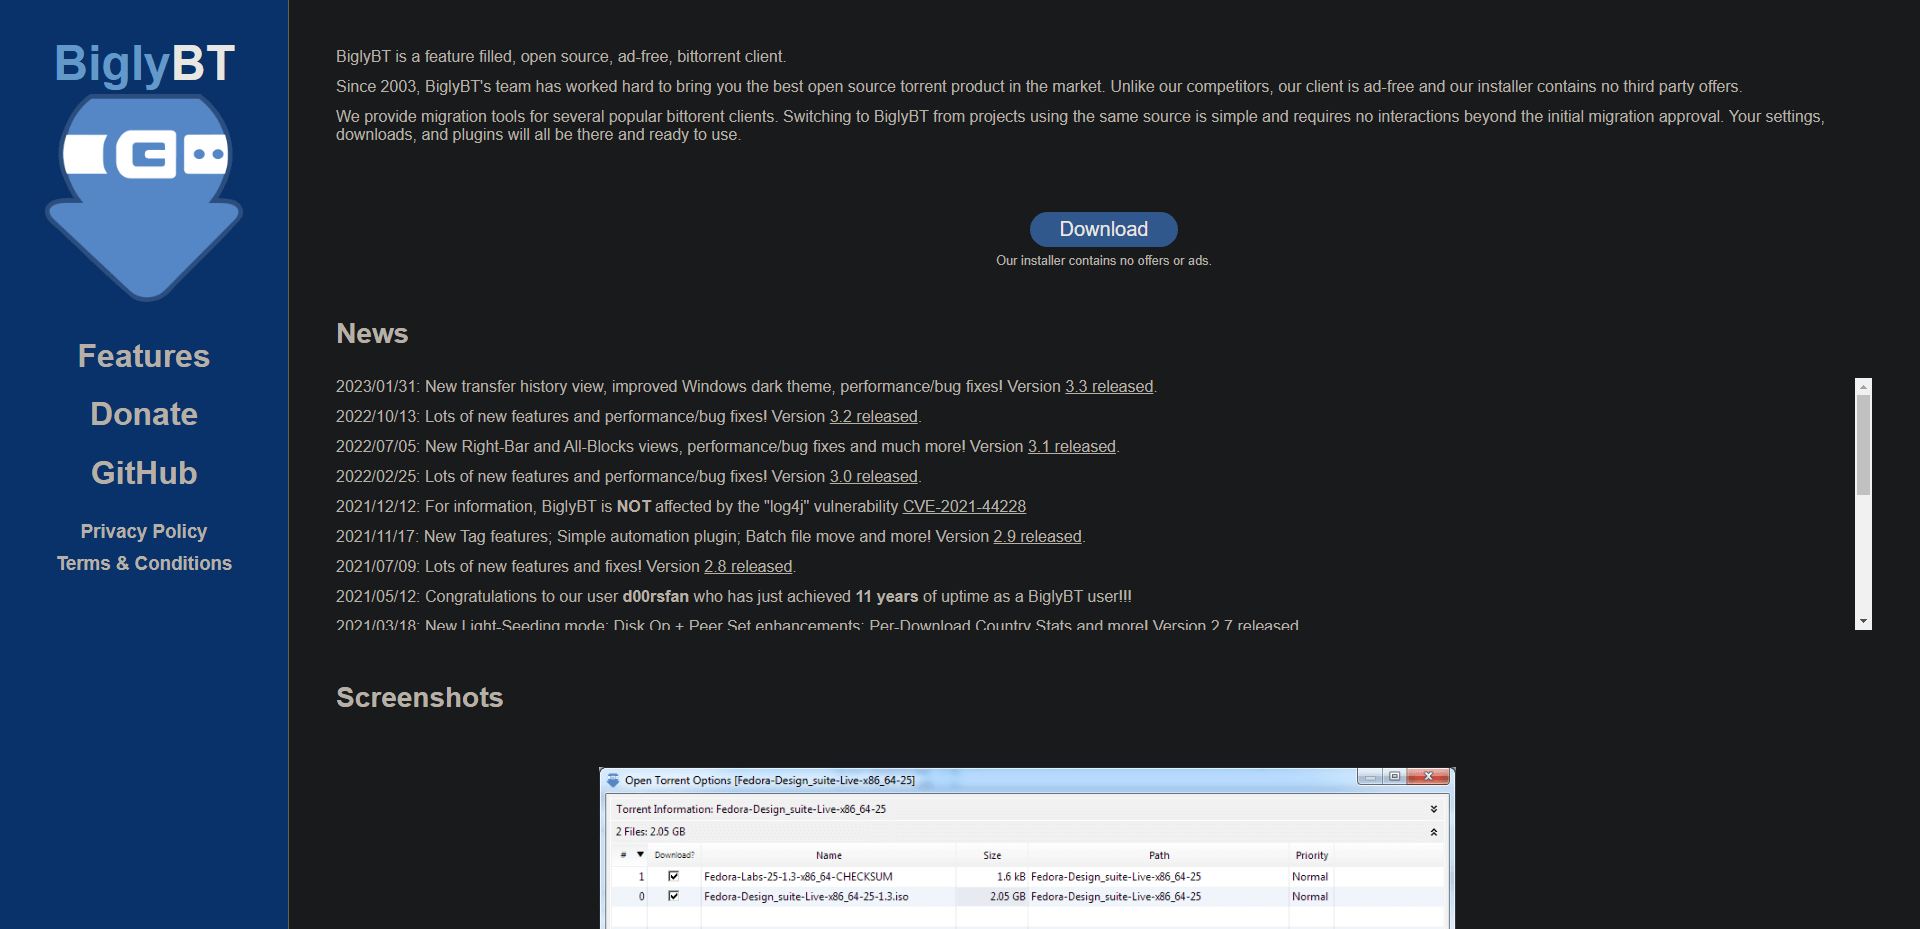
Task: Click the Screenshots heading
Action: coord(420,698)
